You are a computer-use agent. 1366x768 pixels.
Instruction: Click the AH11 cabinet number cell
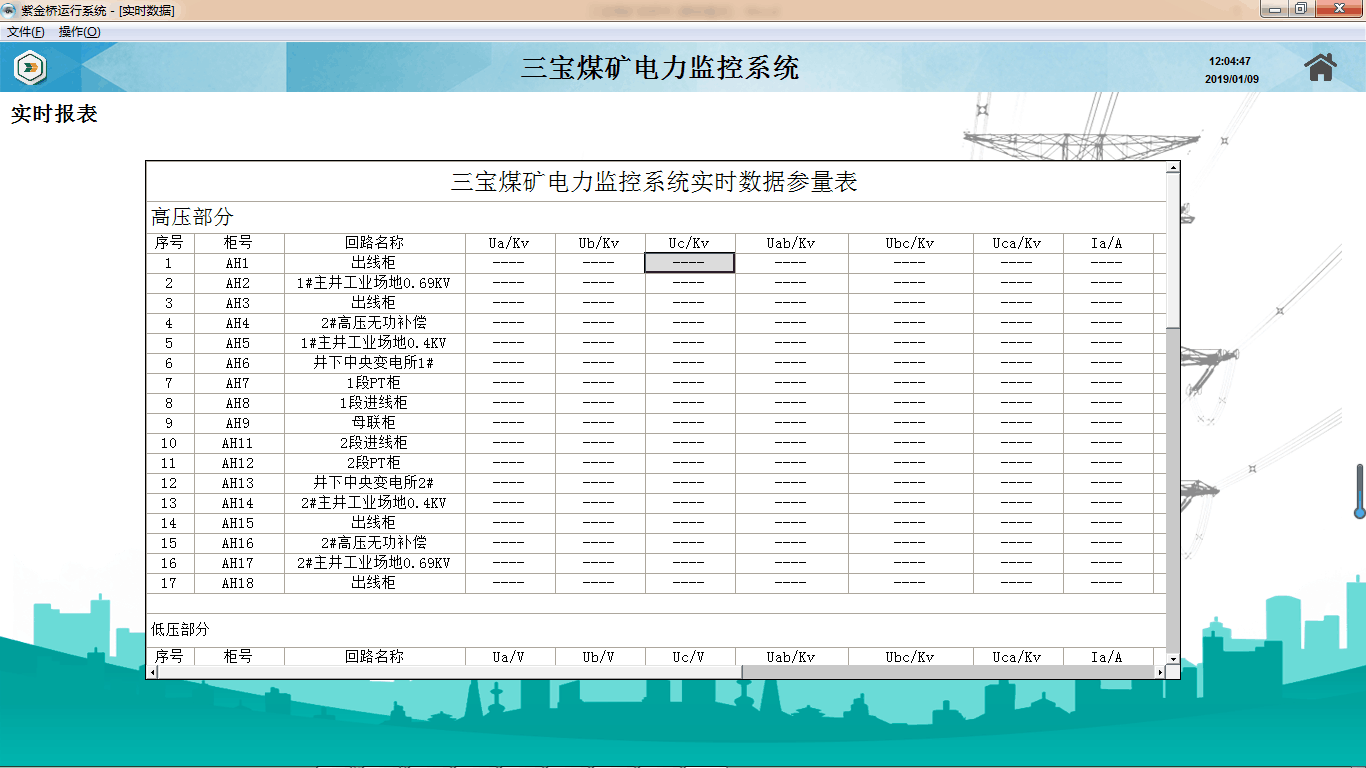(238, 443)
